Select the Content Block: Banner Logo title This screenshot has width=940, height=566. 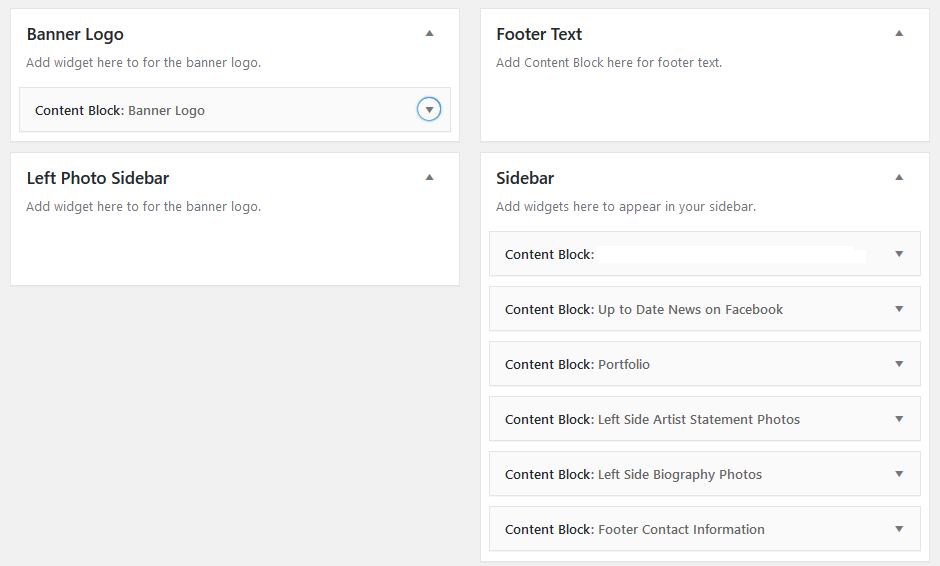coord(120,111)
